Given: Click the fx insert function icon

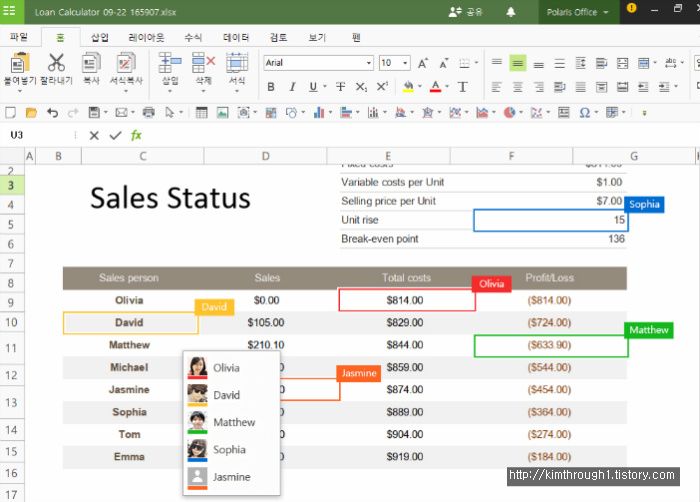Looking at the screenshot, I should (x=136, y=135).
